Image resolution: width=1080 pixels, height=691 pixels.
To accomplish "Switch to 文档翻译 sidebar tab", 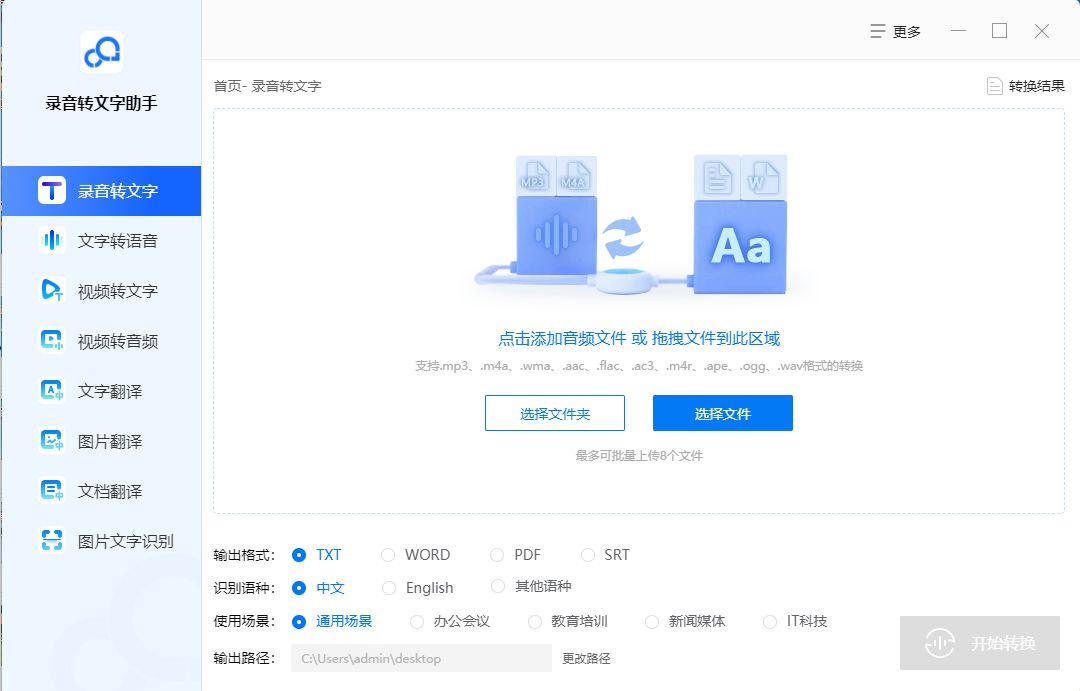I will 101,491.
